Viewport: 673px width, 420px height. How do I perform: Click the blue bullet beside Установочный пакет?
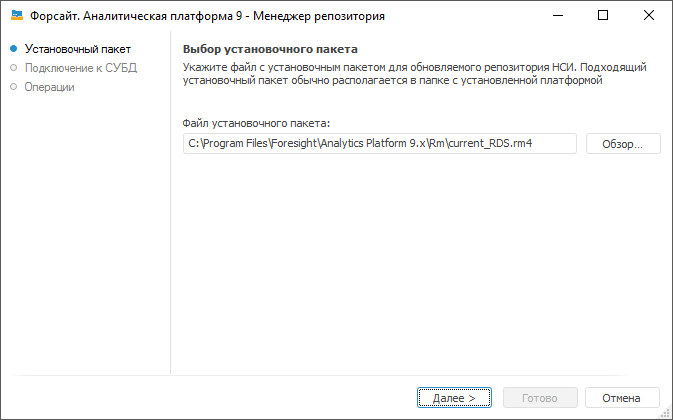(13, 48)
